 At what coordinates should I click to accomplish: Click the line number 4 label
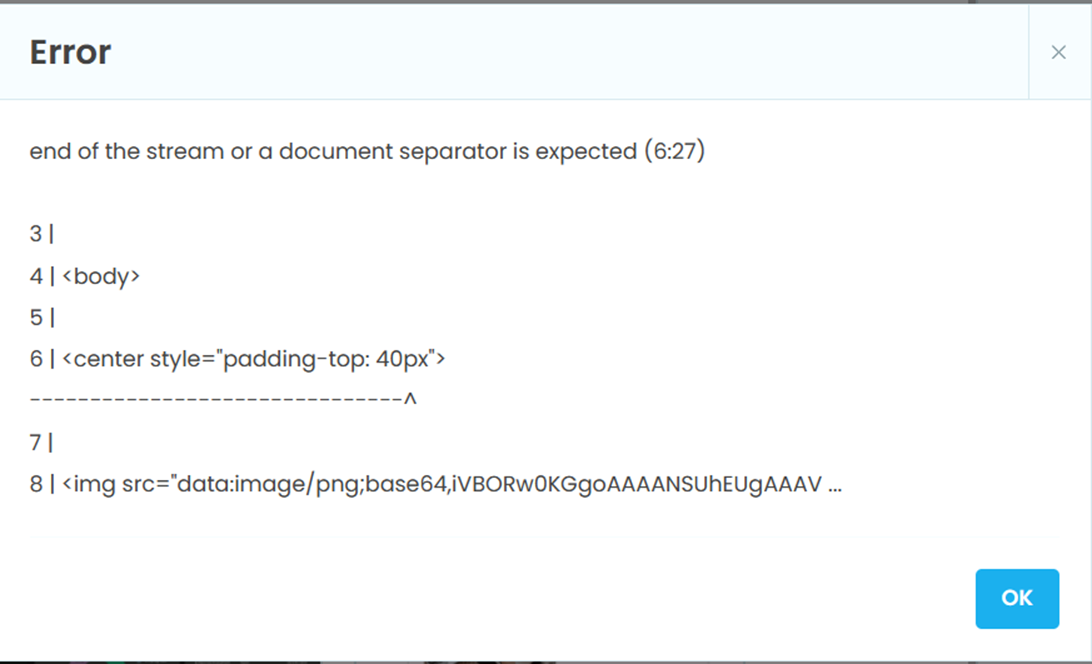pos(36,277)
